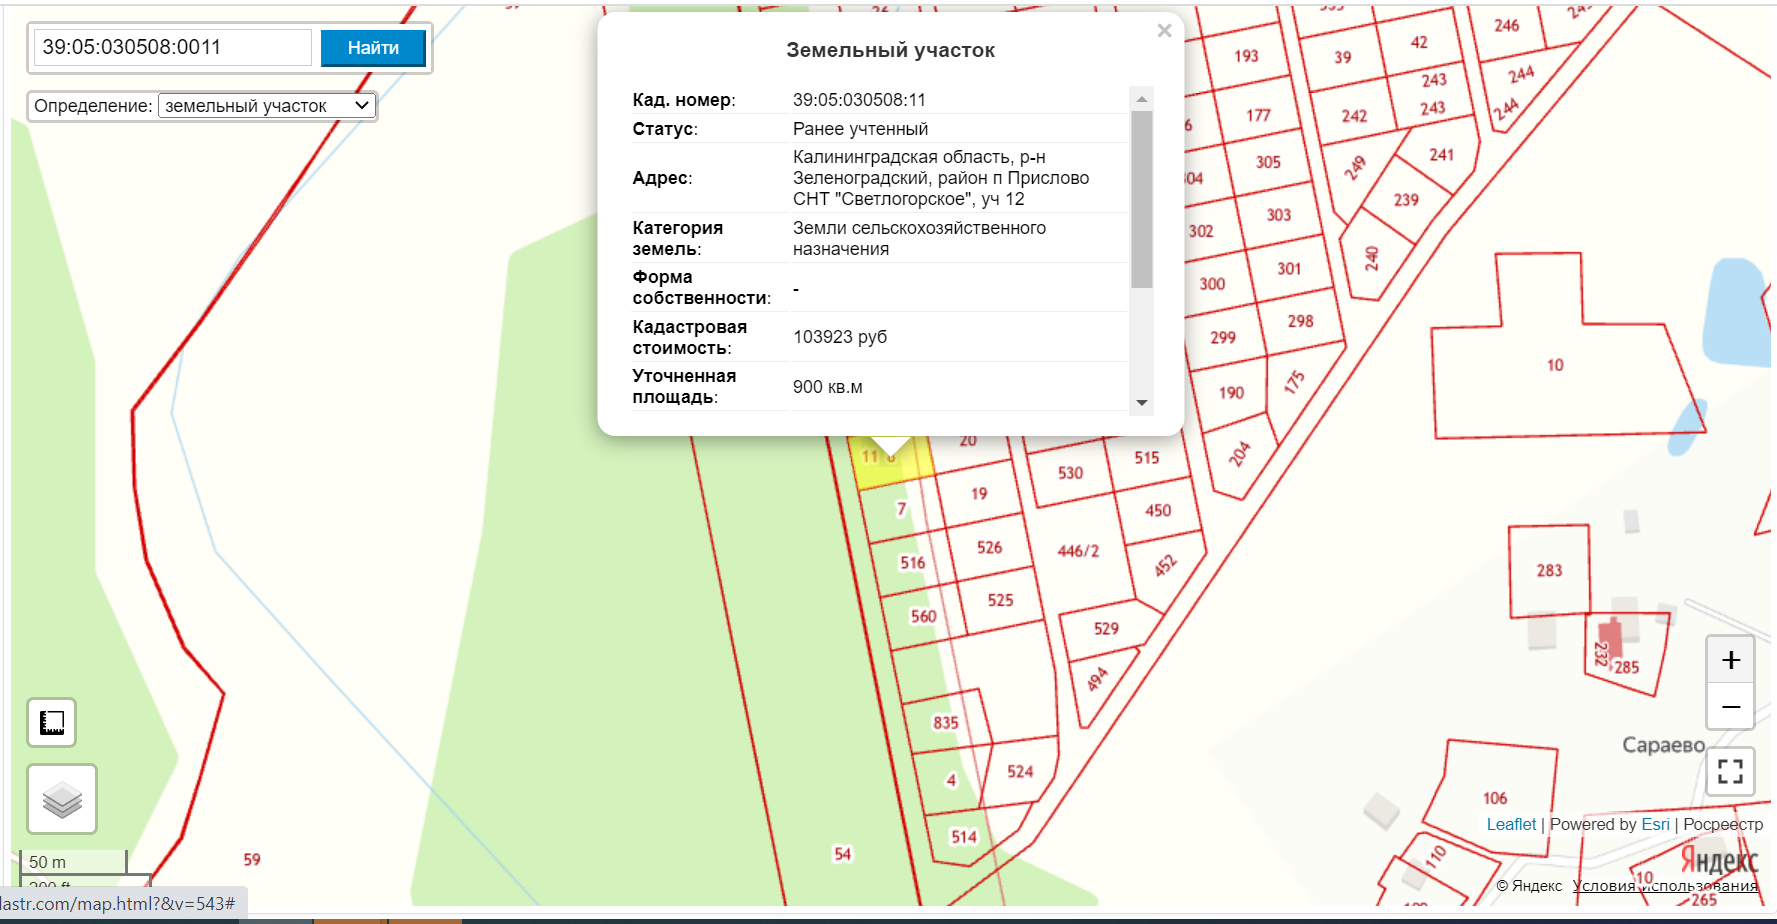
Task: Open the map layers switcher
Action: pyautogui.click(x=62, y=799)
